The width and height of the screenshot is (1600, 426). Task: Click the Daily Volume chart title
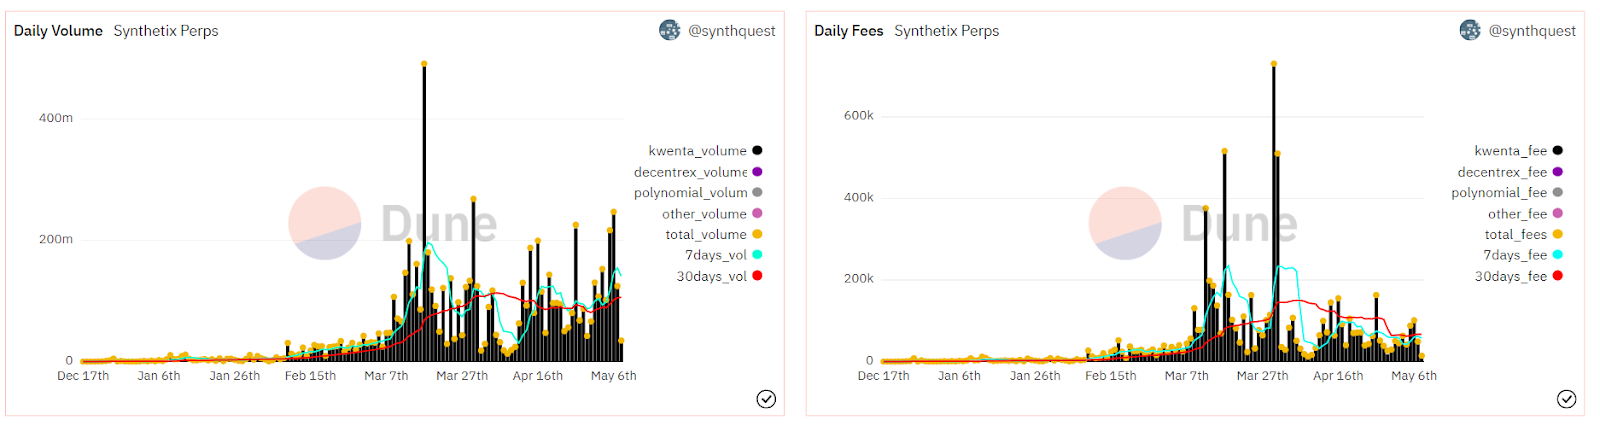click(58, 31)
